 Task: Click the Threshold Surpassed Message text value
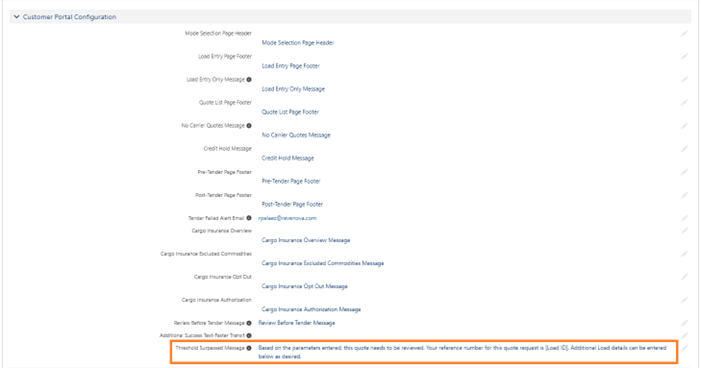(462, 352)
